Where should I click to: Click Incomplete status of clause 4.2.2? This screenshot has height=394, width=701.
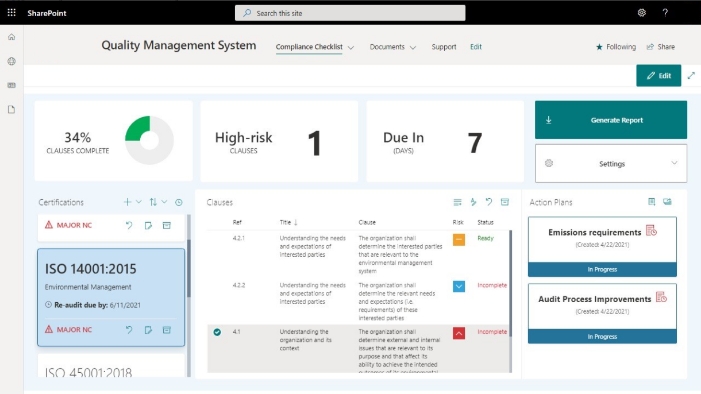[x=492, y=285]
